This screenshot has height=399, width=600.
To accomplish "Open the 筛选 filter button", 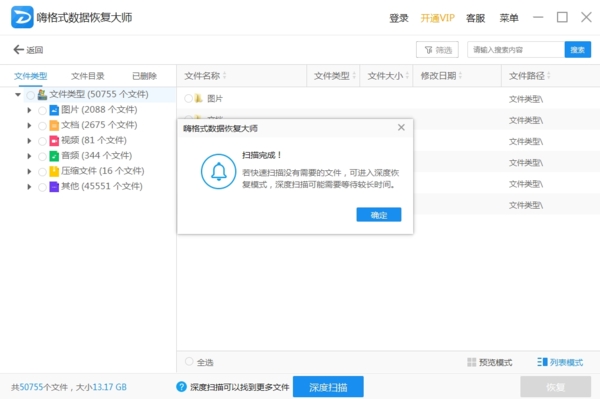I will [437, 50].
